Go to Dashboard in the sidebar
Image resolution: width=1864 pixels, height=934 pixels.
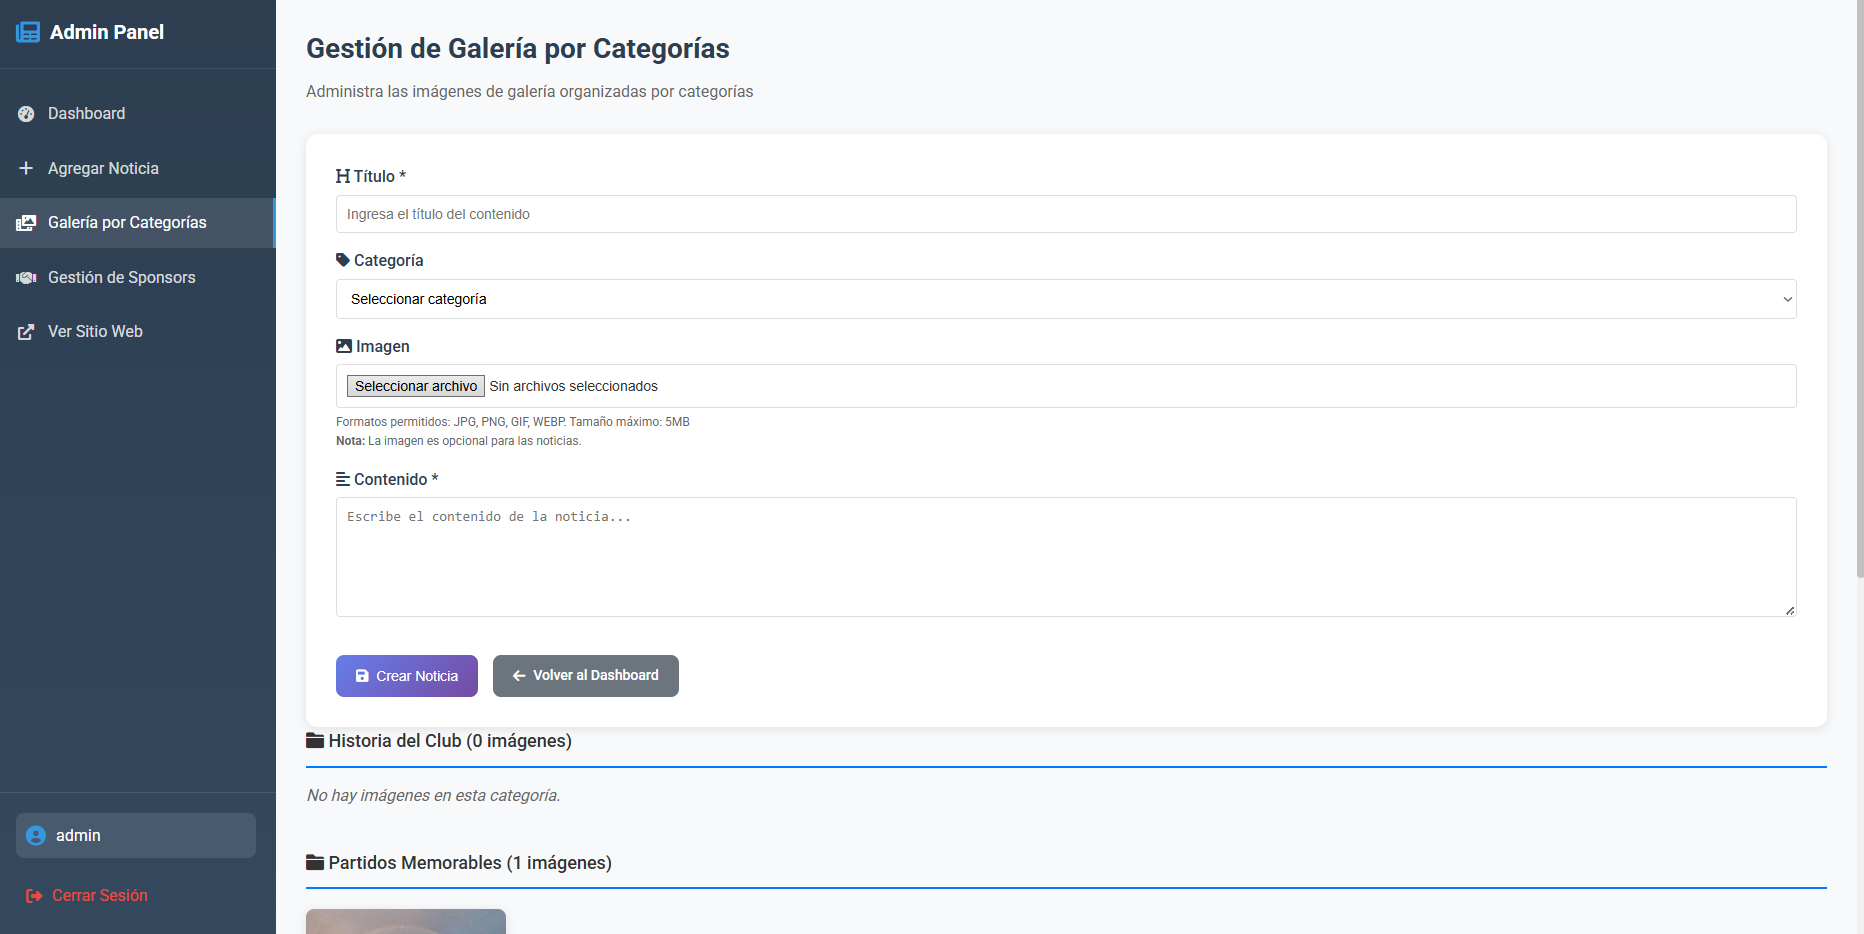pos(86,114)
